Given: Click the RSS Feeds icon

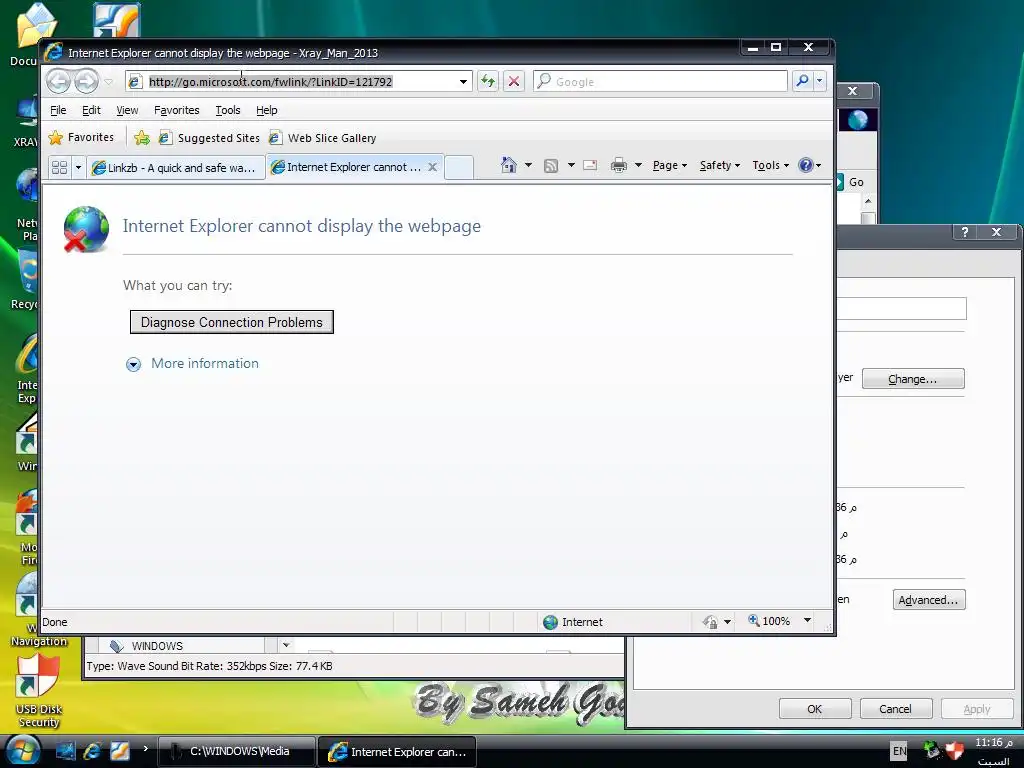Looking at the screenshot, I should pos(551,165).
